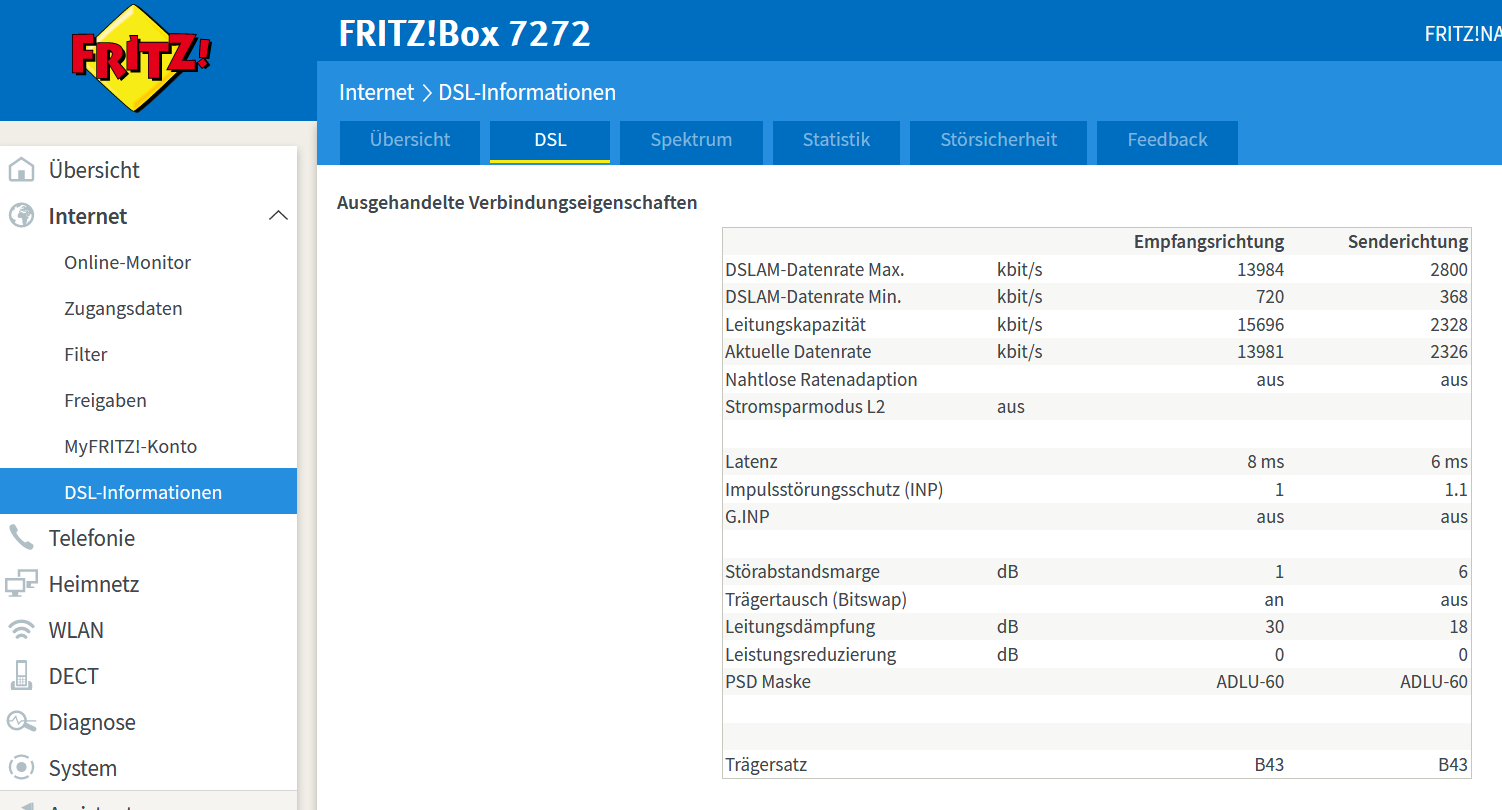Click the Senderichtung column header
Screen dimensions: 1502x810
click(1408, 242)
